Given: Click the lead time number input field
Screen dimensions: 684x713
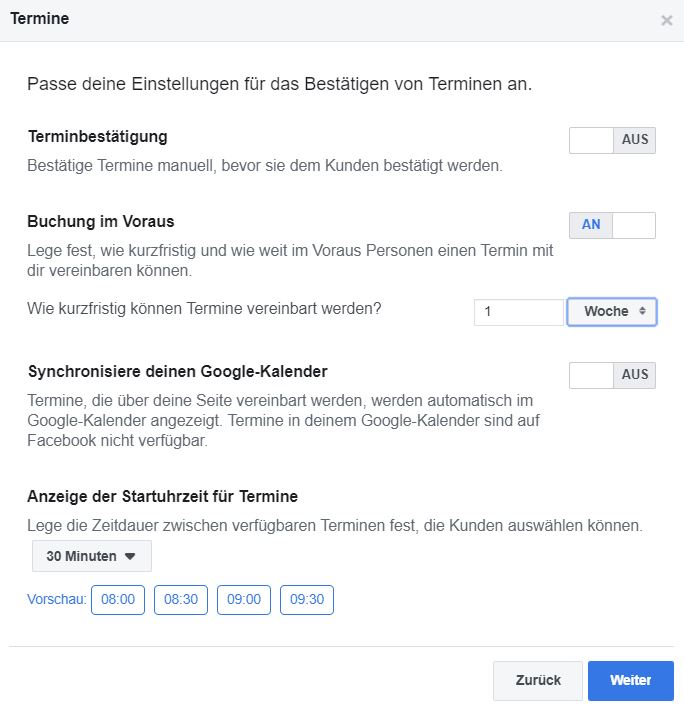Looking at the screenshot, I should click(519, 312).
